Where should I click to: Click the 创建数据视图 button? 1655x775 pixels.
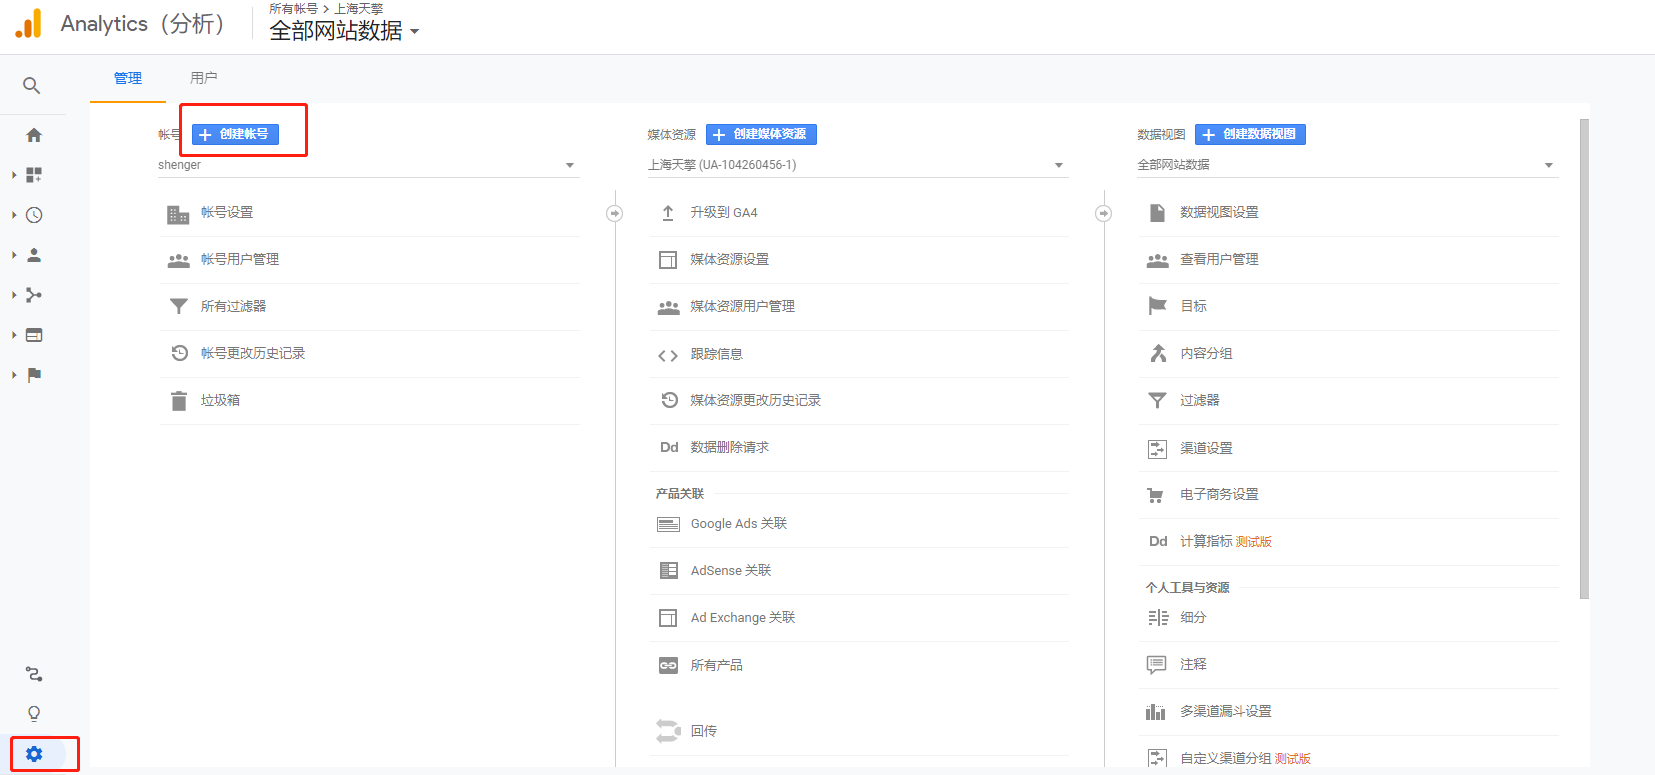1251,134
